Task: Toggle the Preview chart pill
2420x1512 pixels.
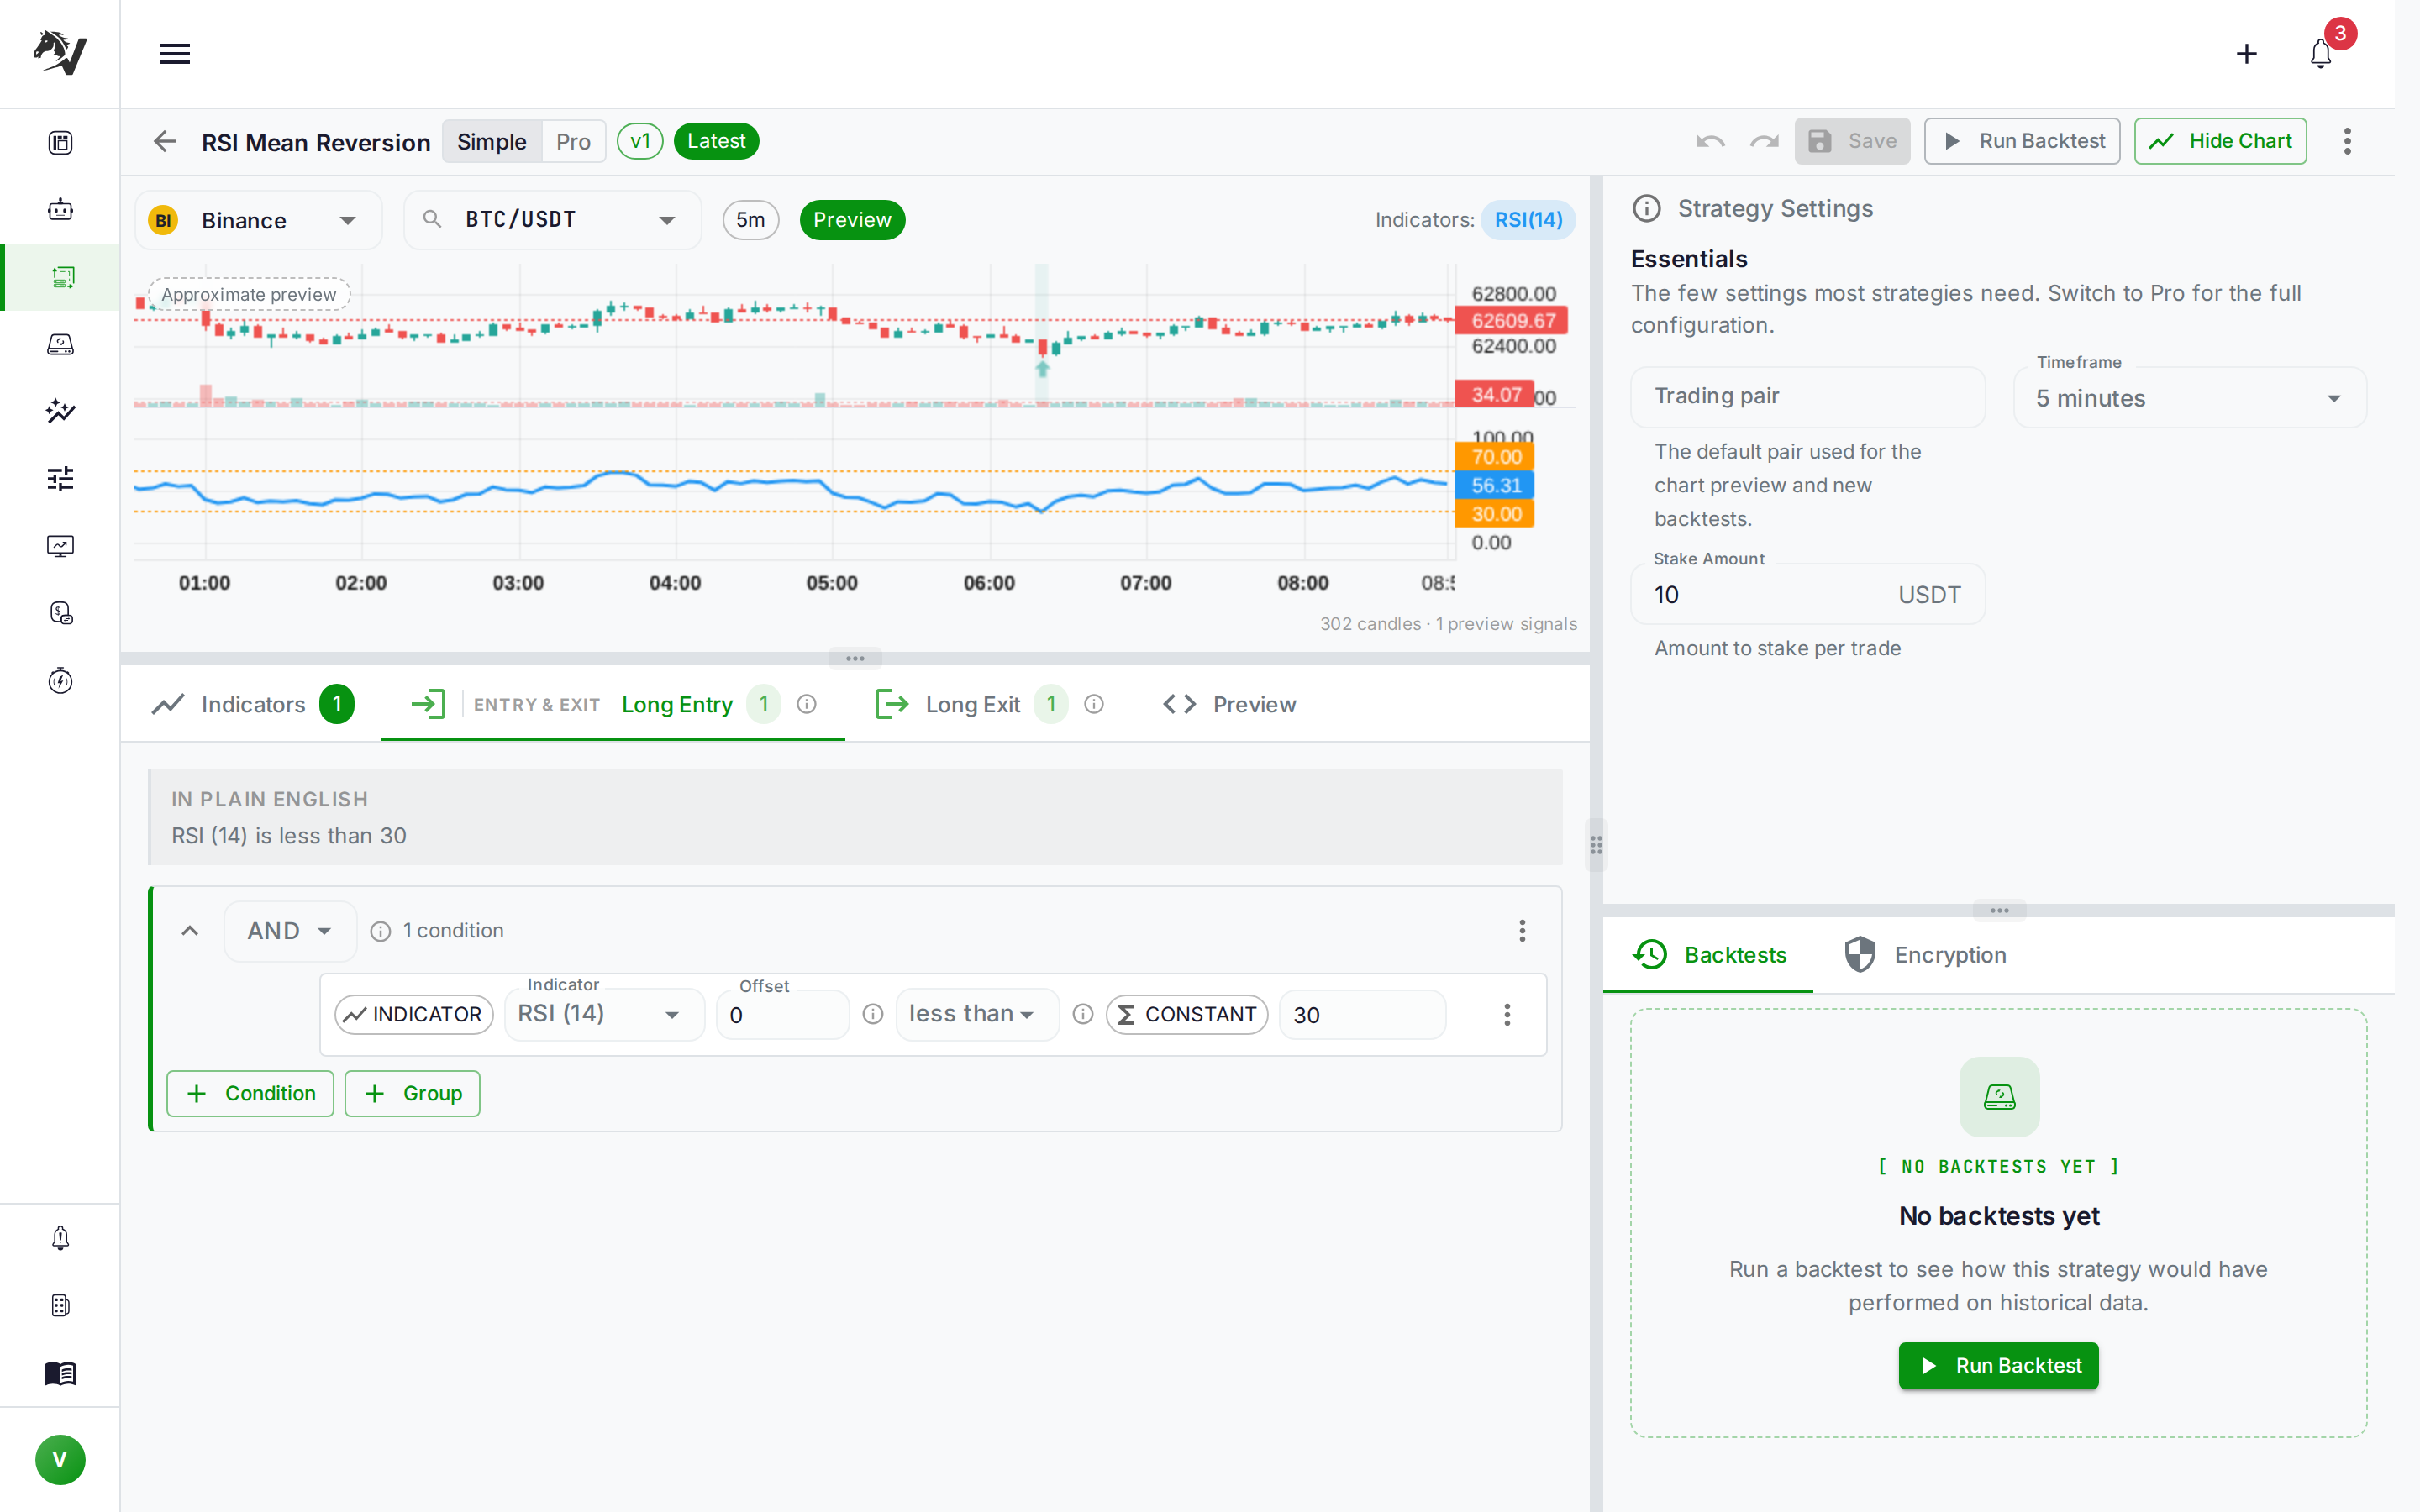Action: pyautogui.click(x=852, y=219)
